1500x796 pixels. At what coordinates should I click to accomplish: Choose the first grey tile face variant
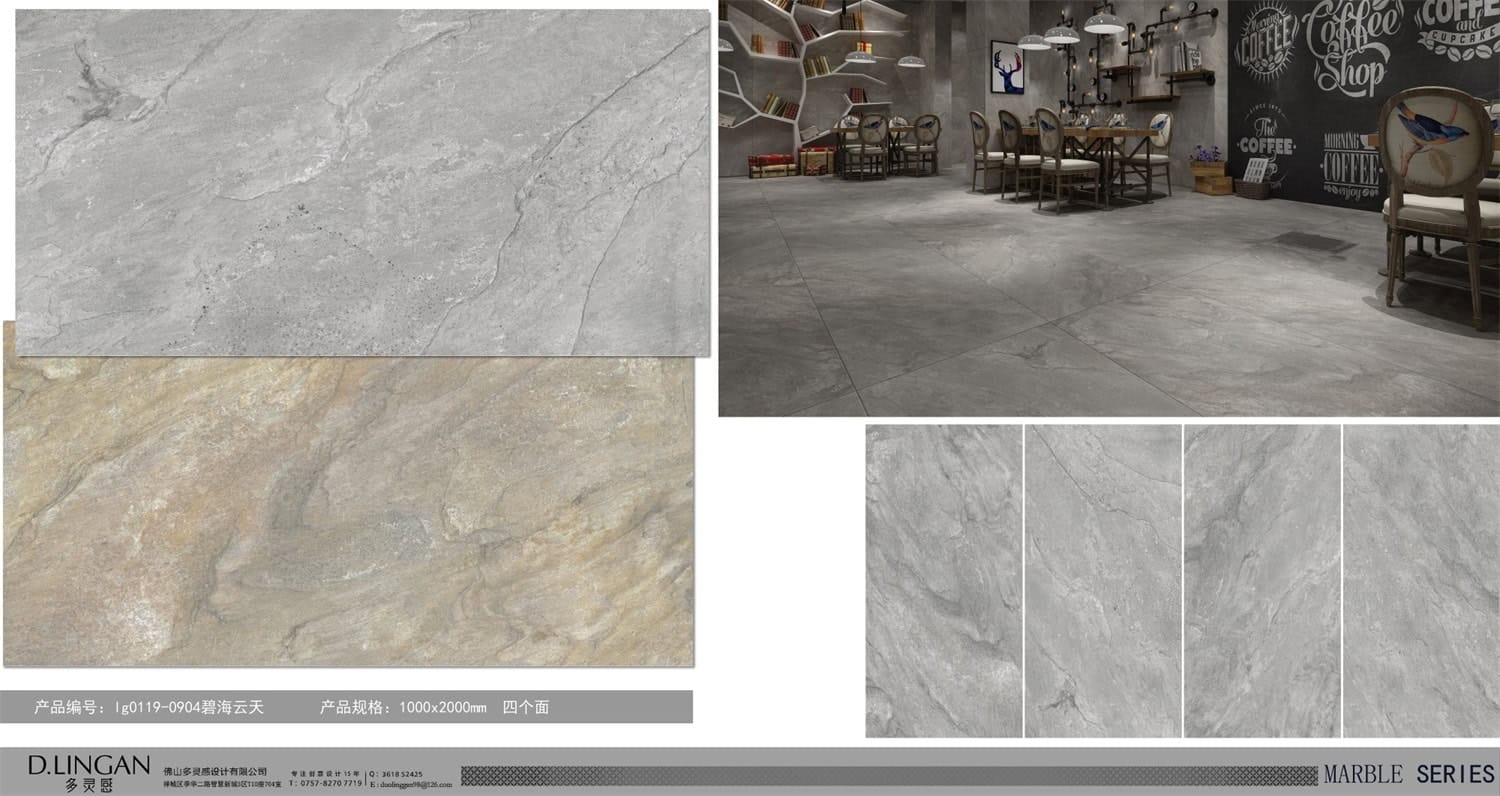coord(943,581)
